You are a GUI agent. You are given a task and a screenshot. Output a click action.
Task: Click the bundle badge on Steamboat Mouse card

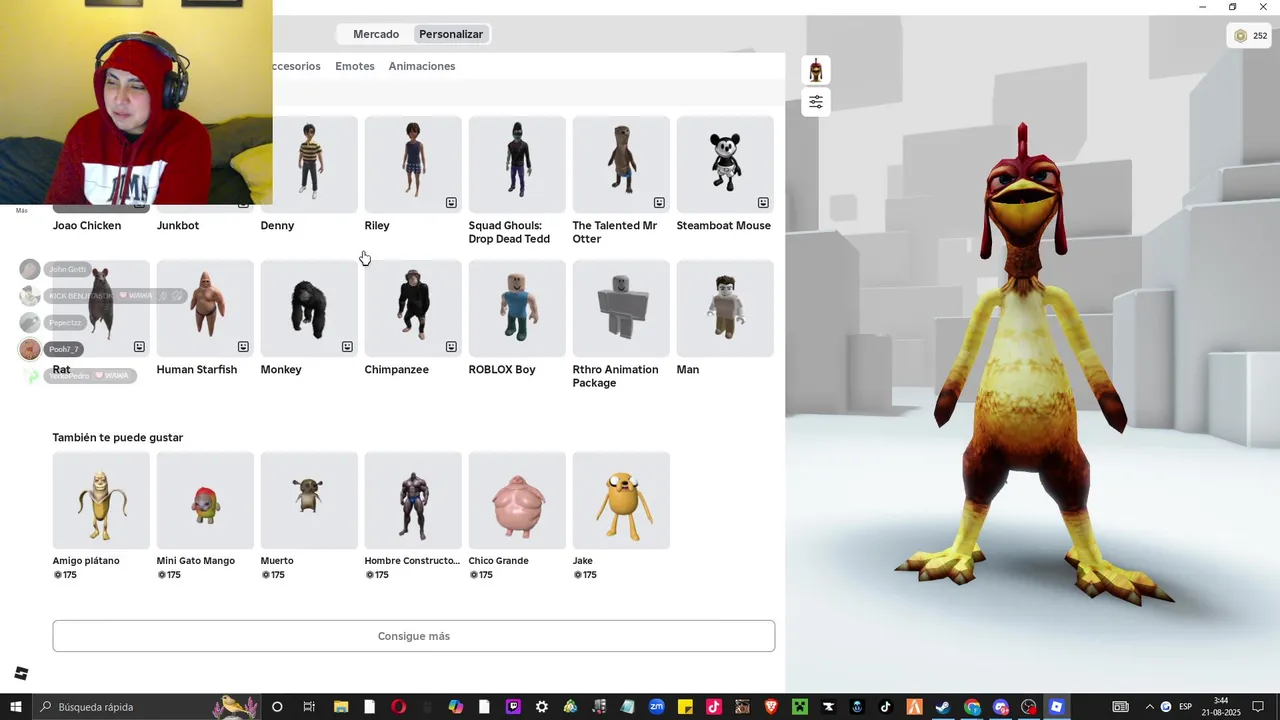tap(763, 203)
